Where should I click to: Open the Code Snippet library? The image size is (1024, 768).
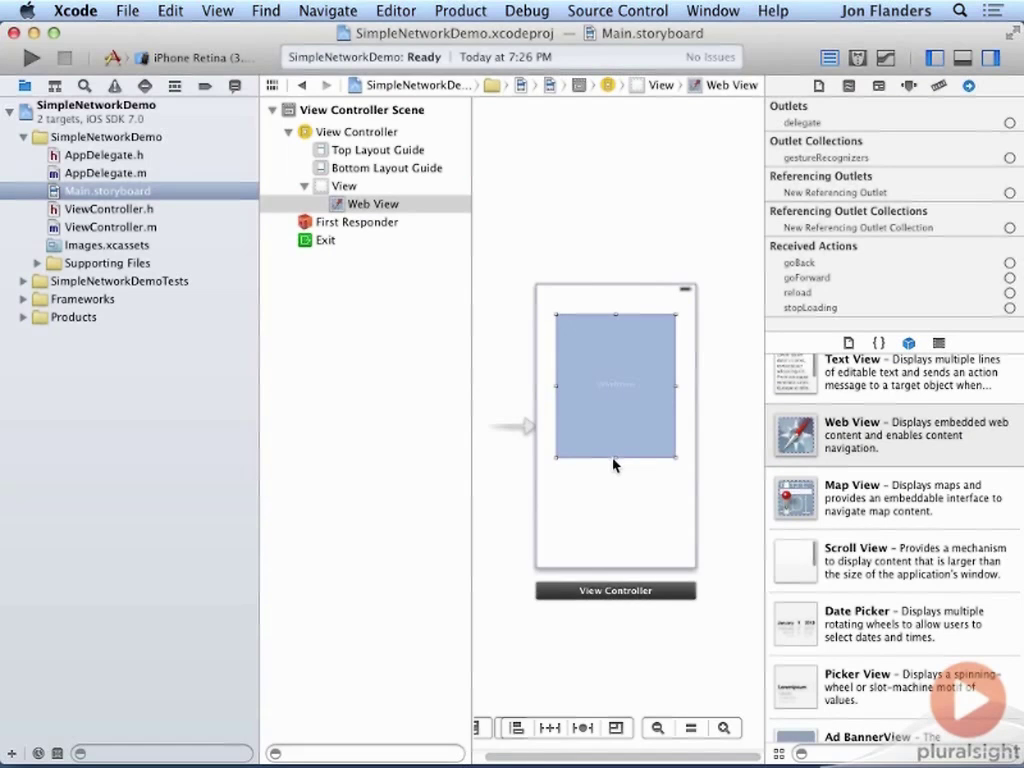(x=878, y=343)
